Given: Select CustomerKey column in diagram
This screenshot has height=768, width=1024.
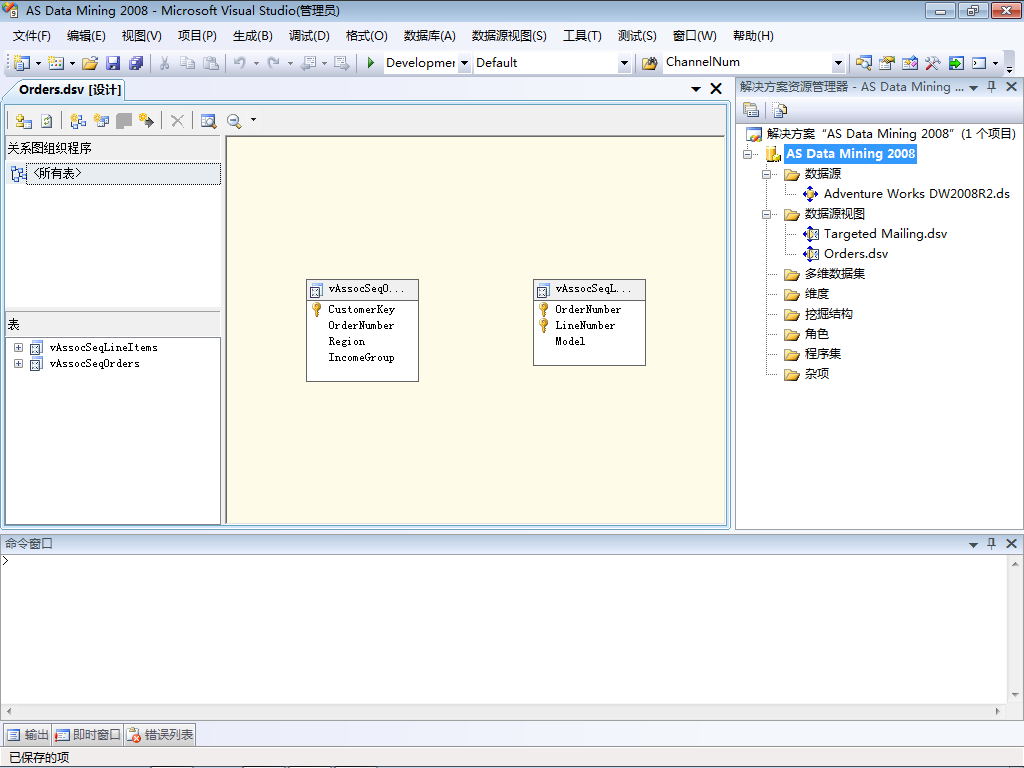Looking at the screenshot, I should (x=361, y=310).
